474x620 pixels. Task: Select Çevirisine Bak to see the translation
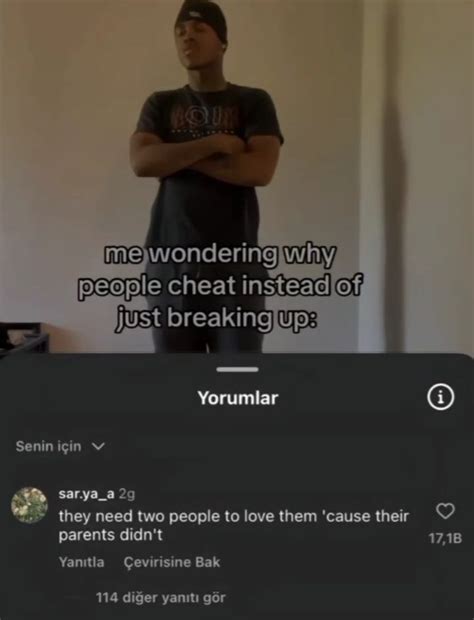pyautogui.click(x=172, y=562)
